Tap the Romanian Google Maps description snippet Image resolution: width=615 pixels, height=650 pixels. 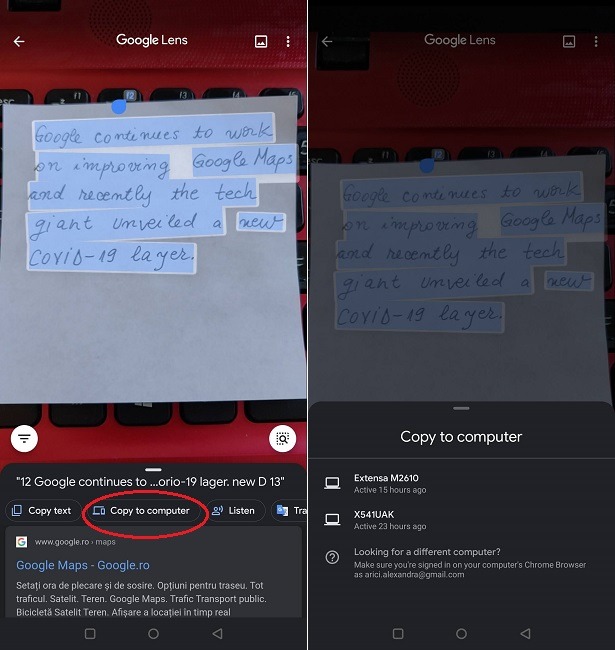click(141, 599)
